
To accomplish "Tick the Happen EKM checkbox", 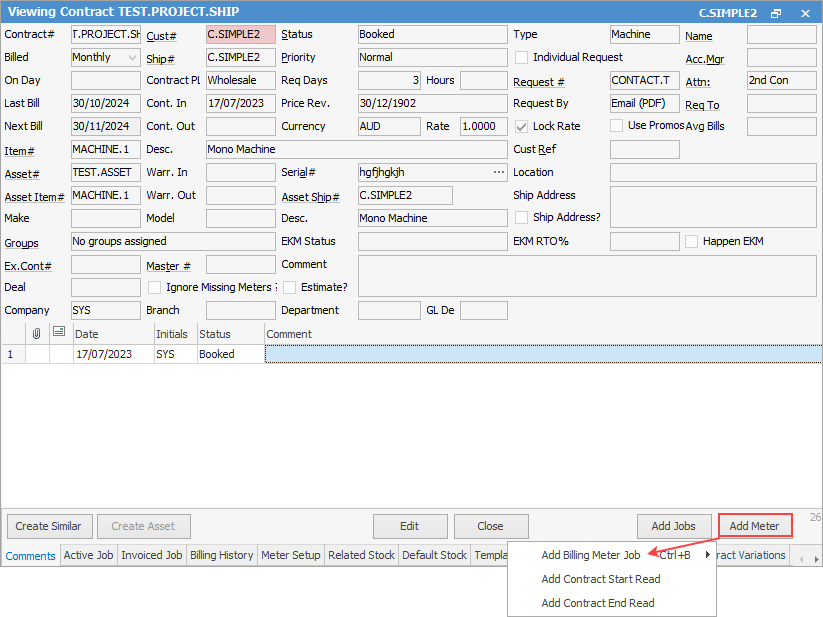I will click(691, 242).
